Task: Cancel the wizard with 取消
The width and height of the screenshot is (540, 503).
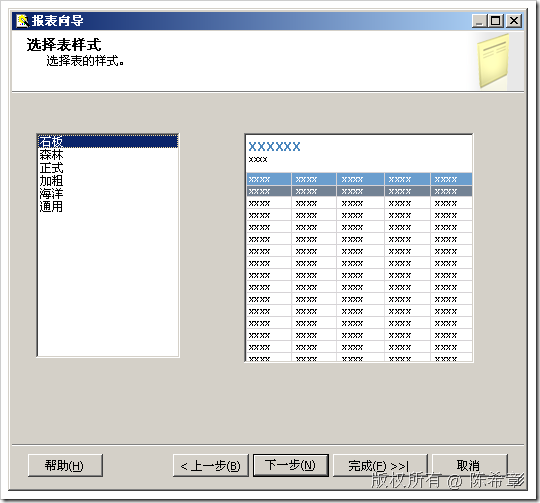Action: tap(469, 465)
